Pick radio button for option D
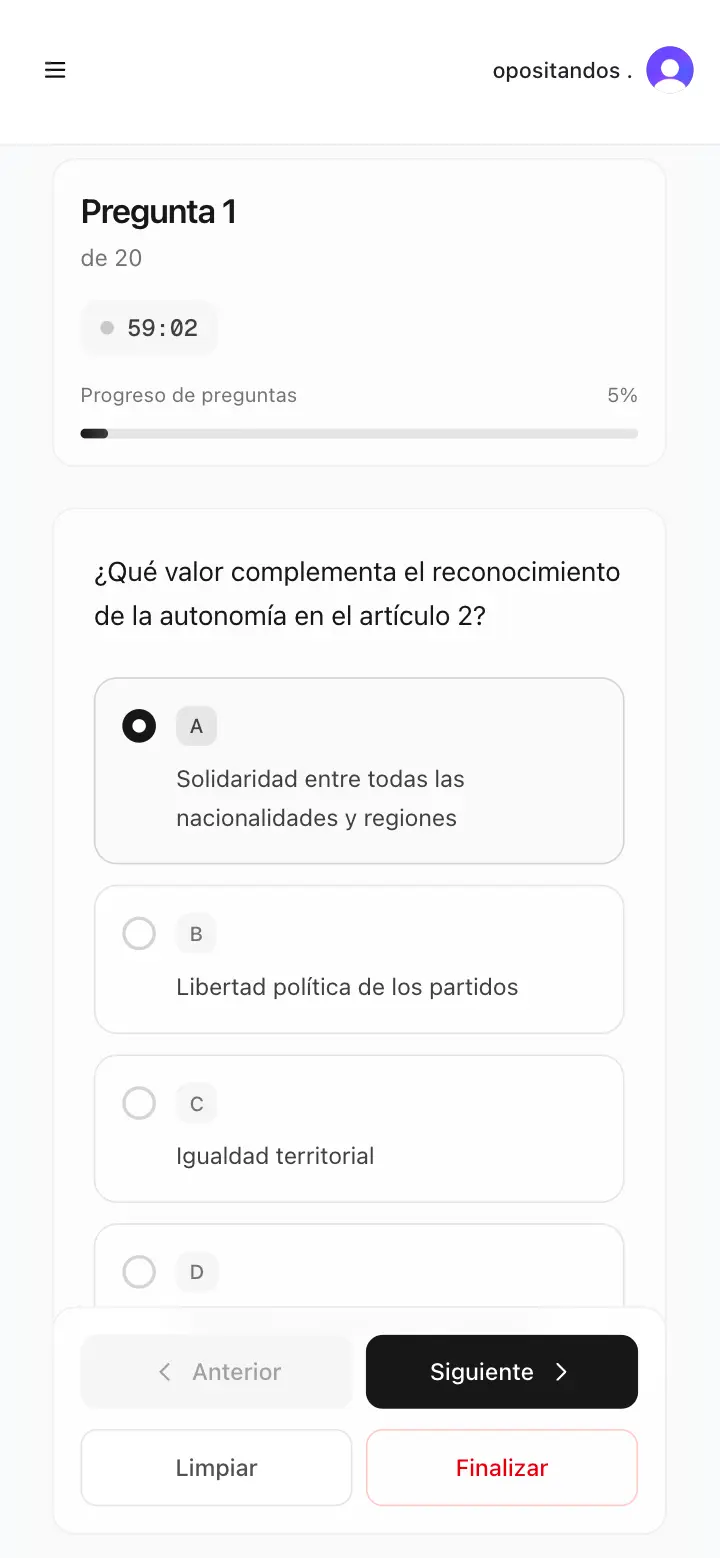This screenshot has width=720, height=1558. tap(139, 1272)
